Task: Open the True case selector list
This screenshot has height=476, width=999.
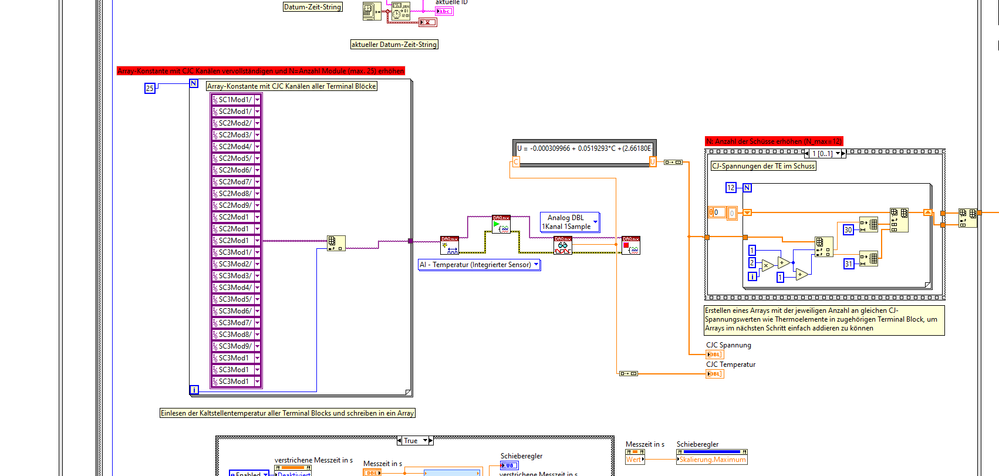Action: [424, 440]
